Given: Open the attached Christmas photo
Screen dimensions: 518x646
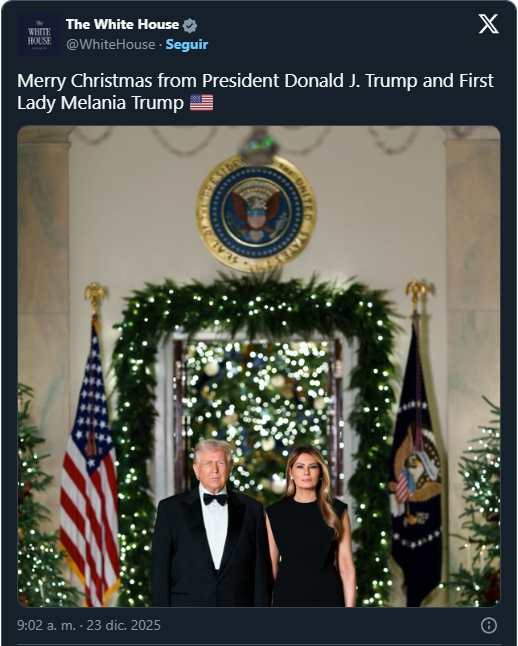Looking at the screenshot, I should click(259, 366).
